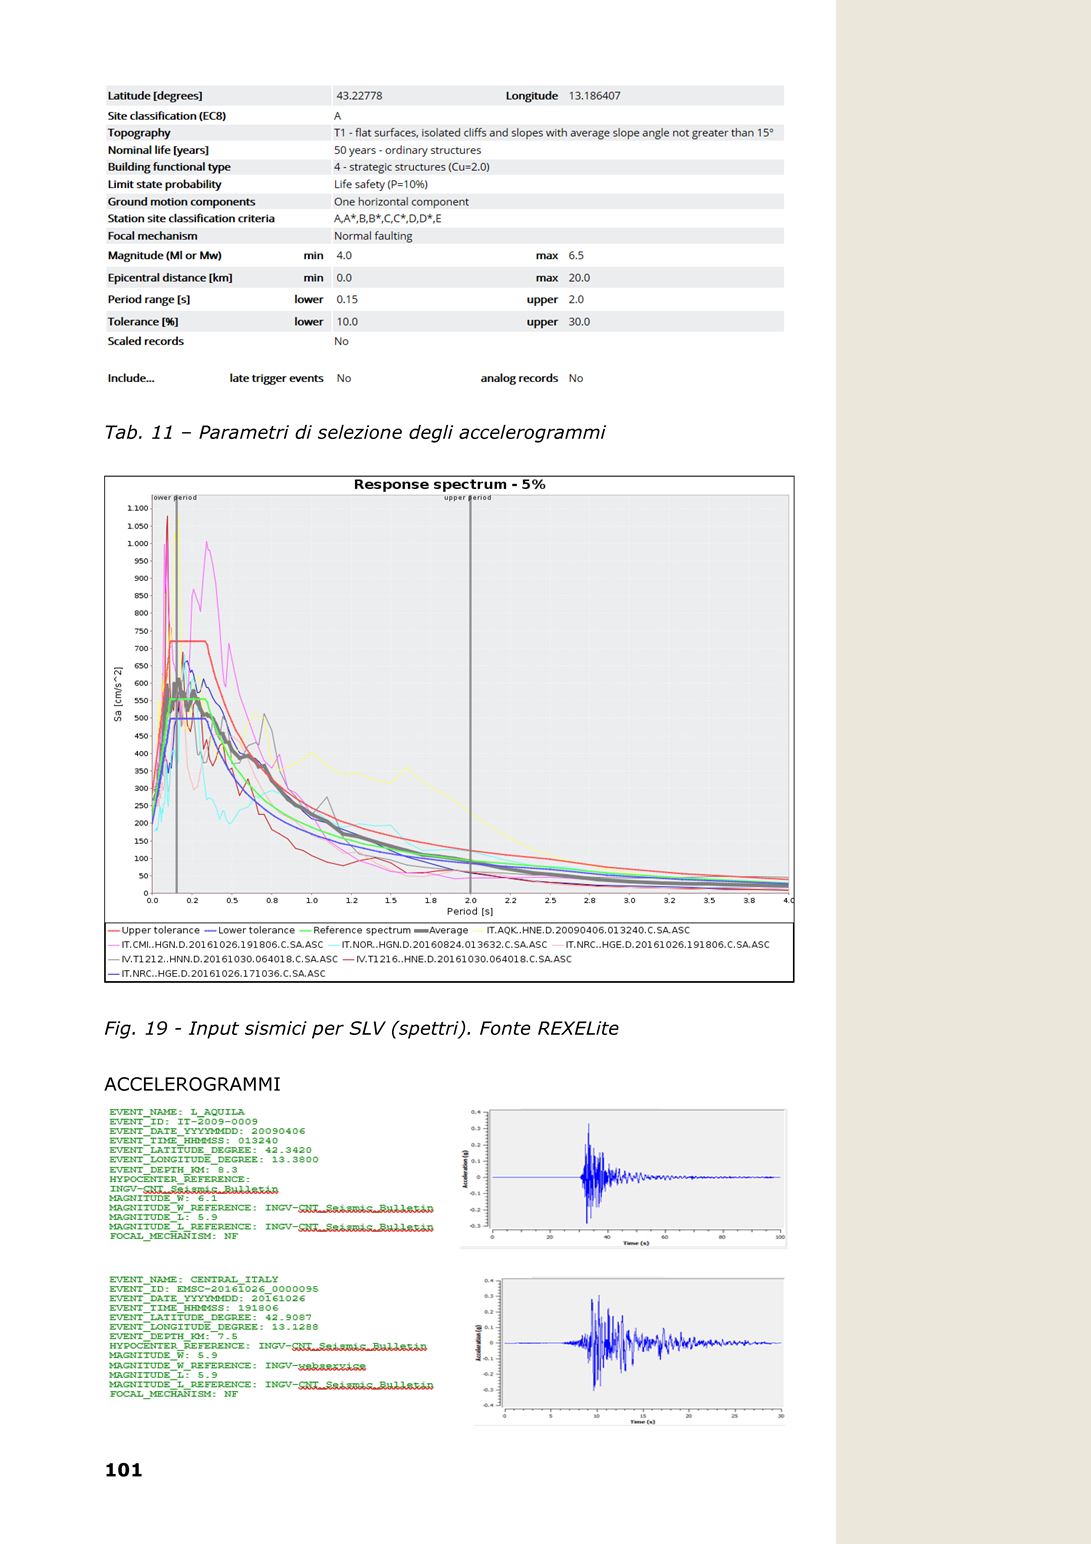Select the lower tolerance value '10.0'
The width and height of the screenshot is (1091, 1544).
347,322
